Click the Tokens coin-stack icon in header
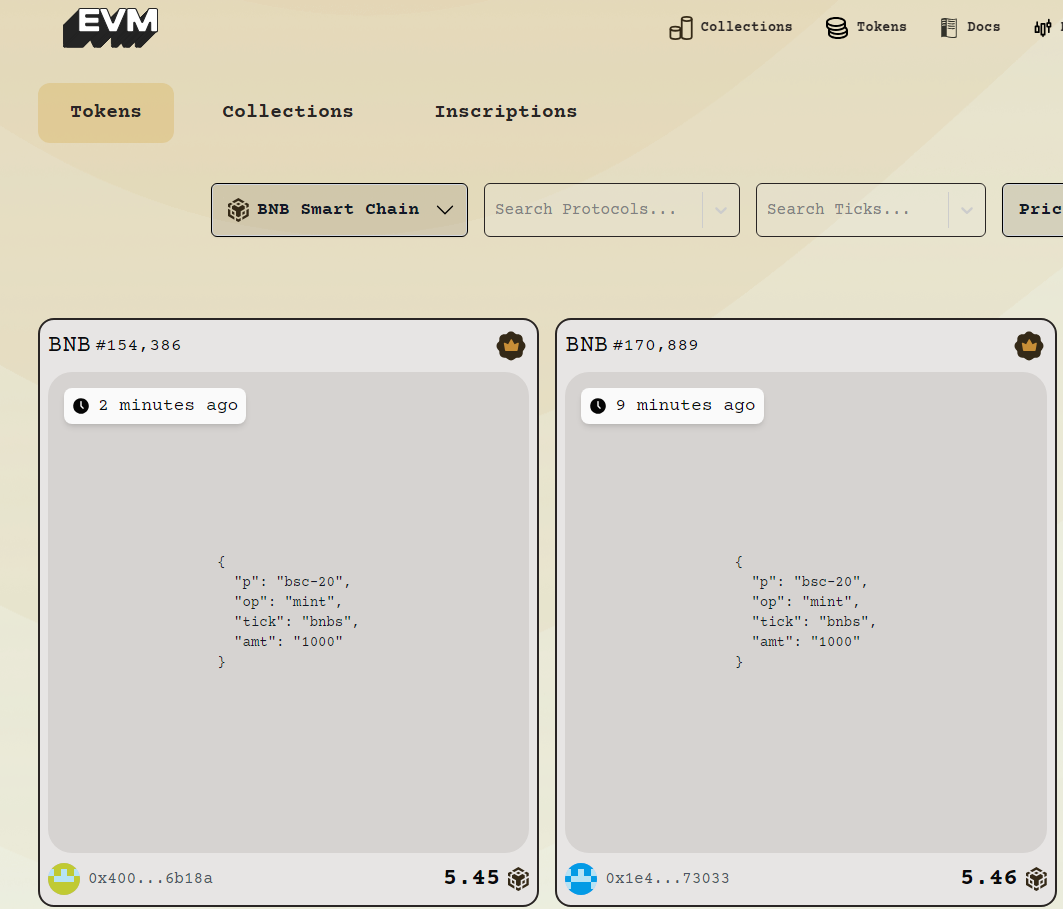1063x909 pixels. pos(837,28)
